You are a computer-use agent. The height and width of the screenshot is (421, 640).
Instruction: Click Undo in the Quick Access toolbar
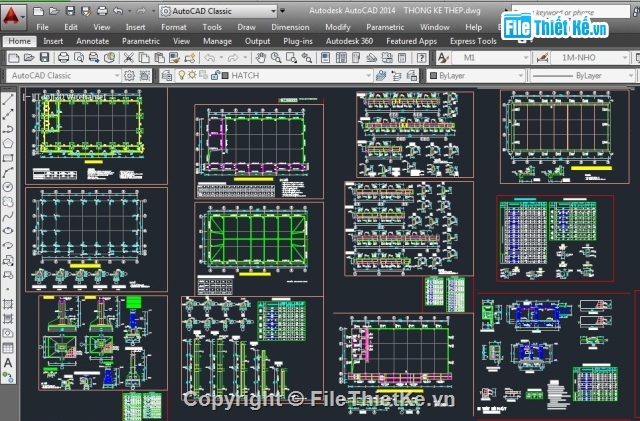[118, 11]
